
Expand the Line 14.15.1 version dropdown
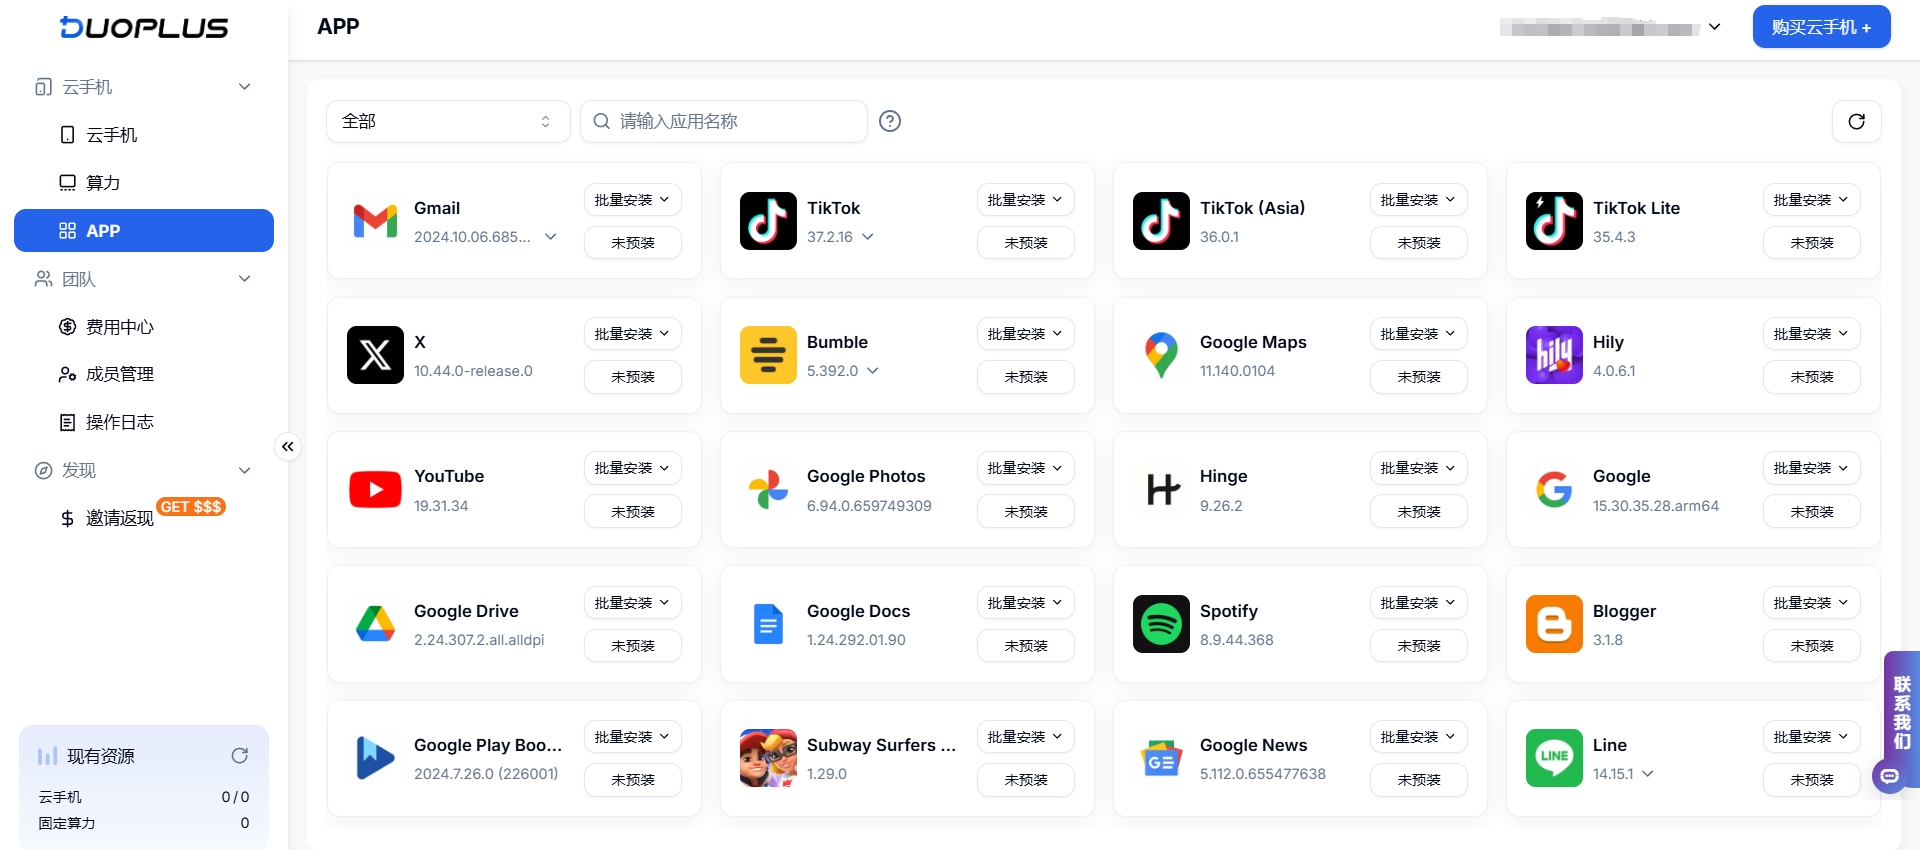[x=1648, y=774]
